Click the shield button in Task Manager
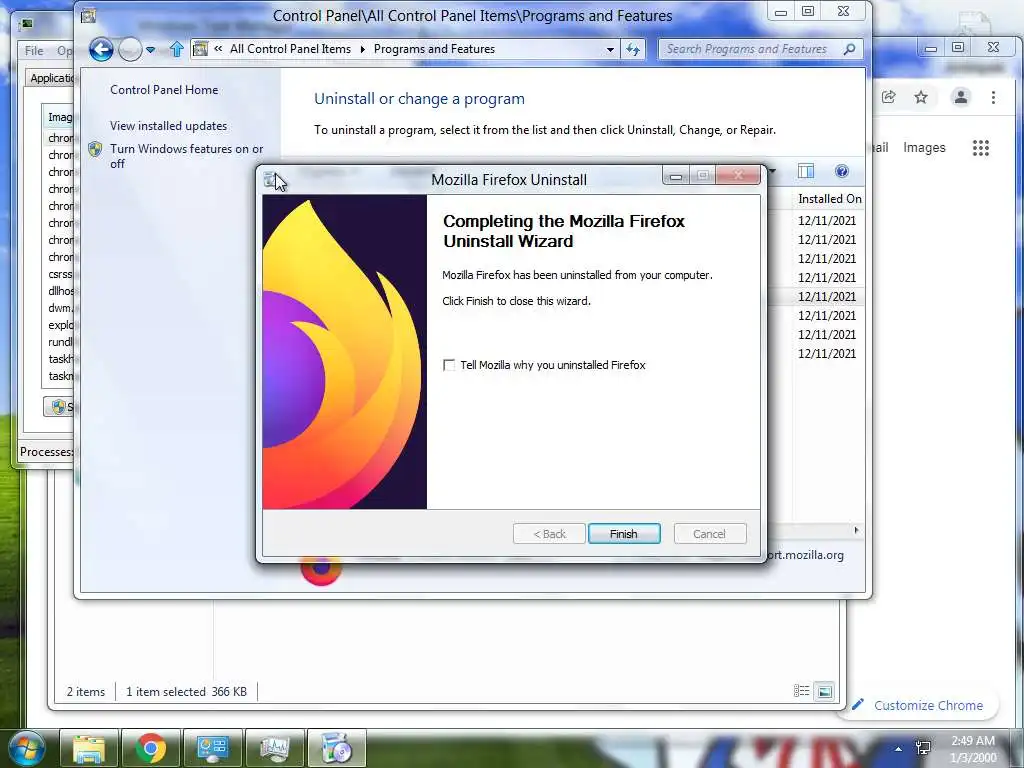 pos(59,407)
